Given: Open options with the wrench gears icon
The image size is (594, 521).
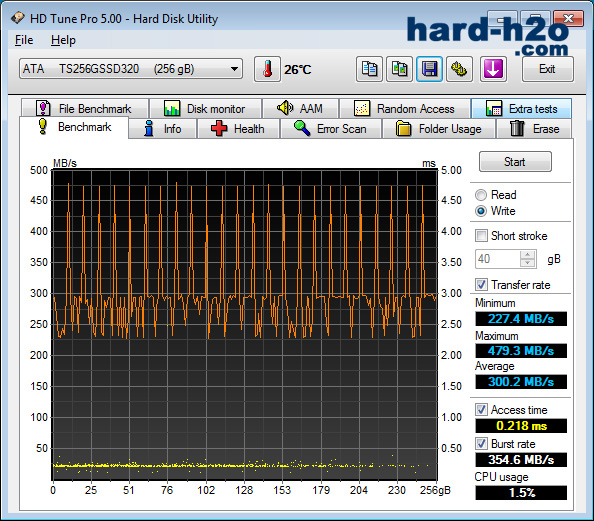Looking at the screenshot, I should click(459, 69).
